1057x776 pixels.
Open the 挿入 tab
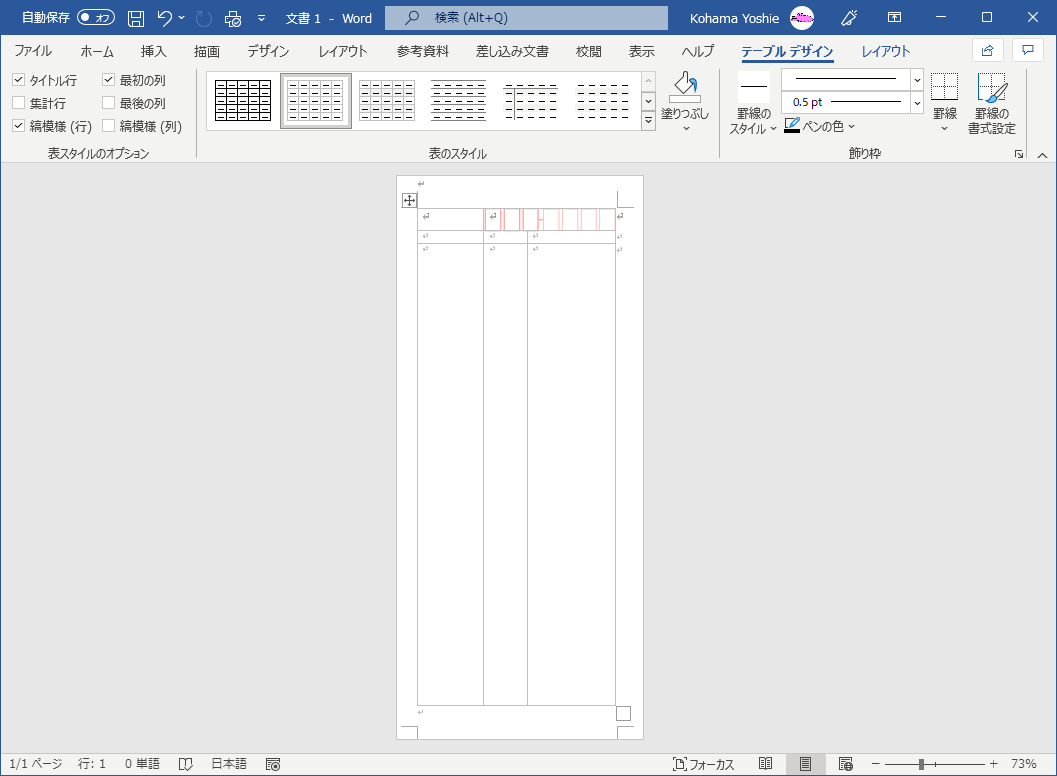pos(153,52)
